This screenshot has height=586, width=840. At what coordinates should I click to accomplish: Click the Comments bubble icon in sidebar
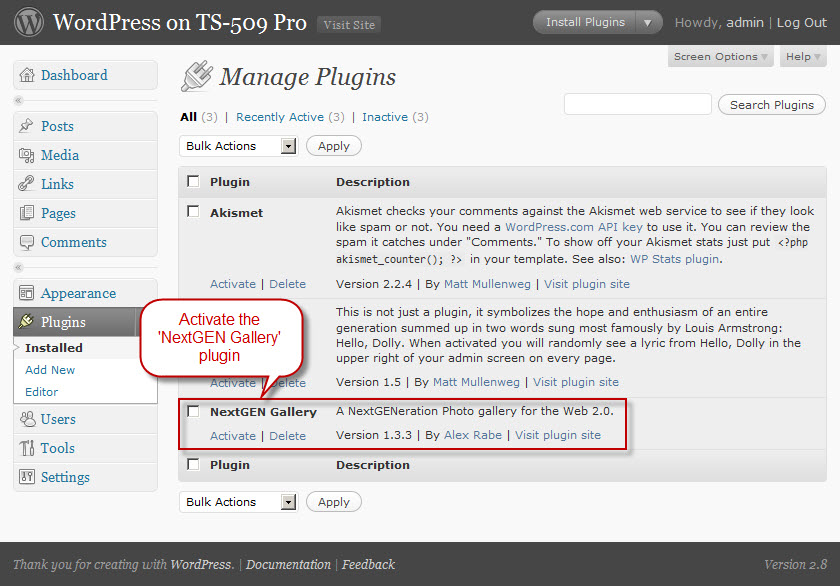pyautogui.click(x=27, y=242)
